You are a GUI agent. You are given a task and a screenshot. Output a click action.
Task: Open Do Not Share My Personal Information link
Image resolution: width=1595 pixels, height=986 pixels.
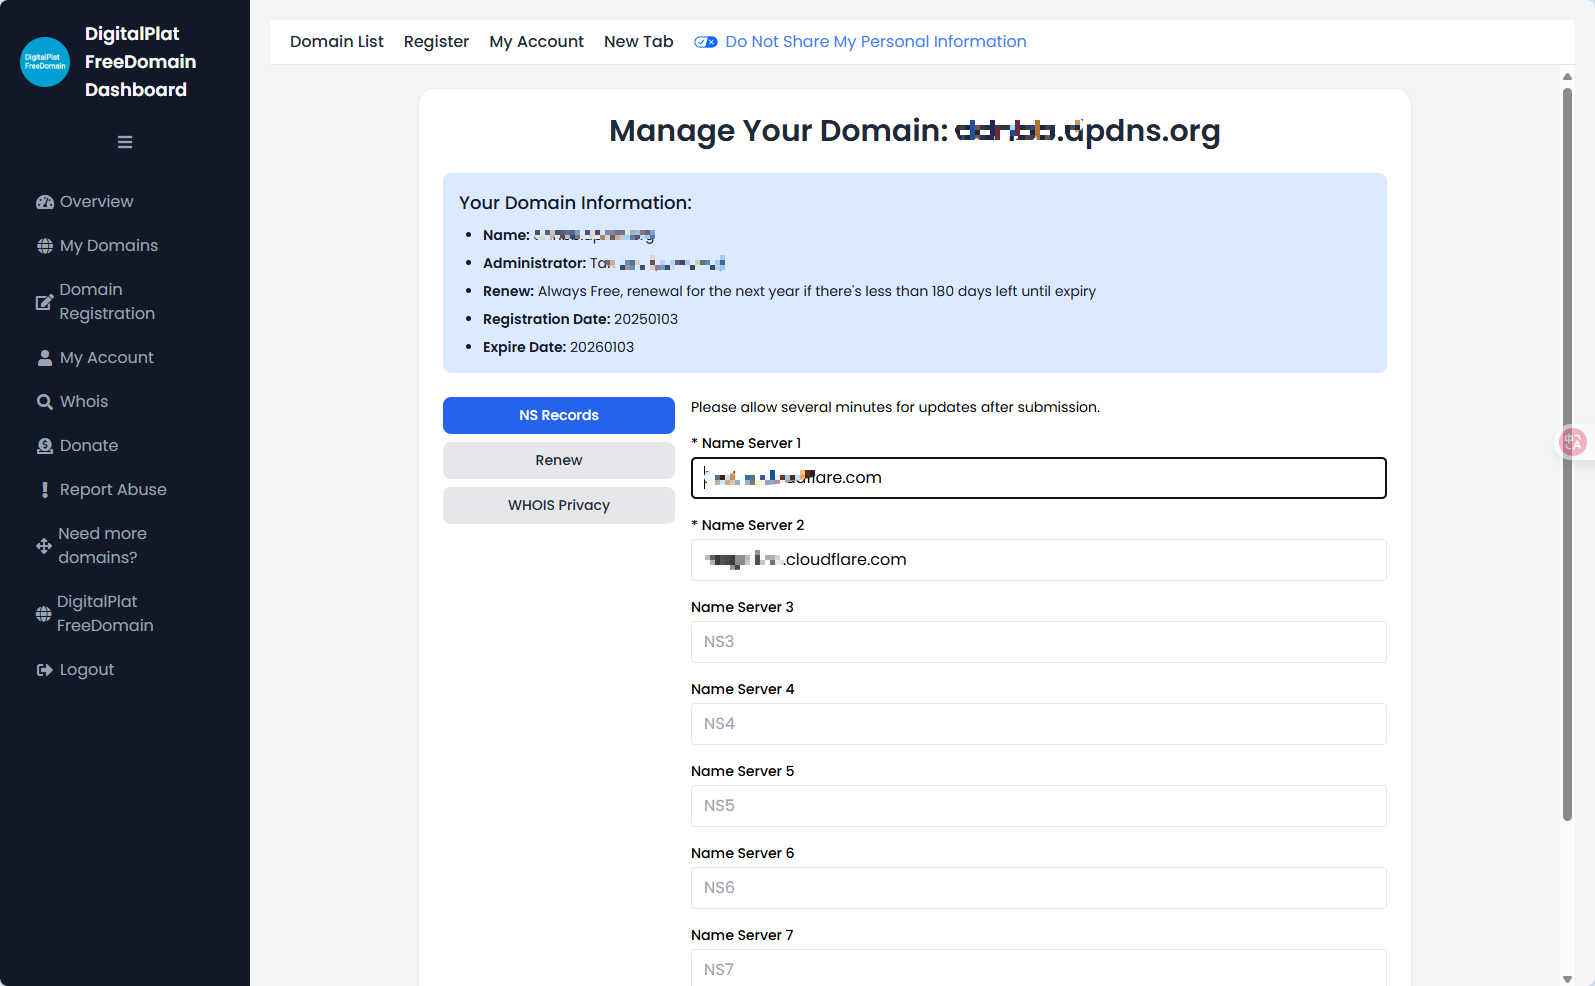point(876,42)
